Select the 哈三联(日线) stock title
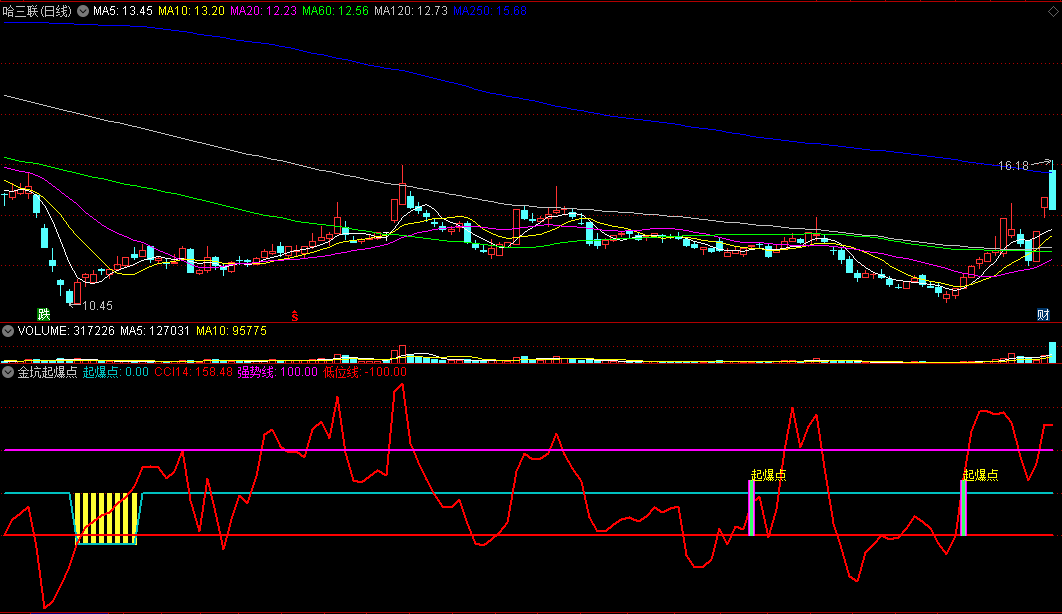The width and height of the screenshot is (1062, 614). (37, 11)
